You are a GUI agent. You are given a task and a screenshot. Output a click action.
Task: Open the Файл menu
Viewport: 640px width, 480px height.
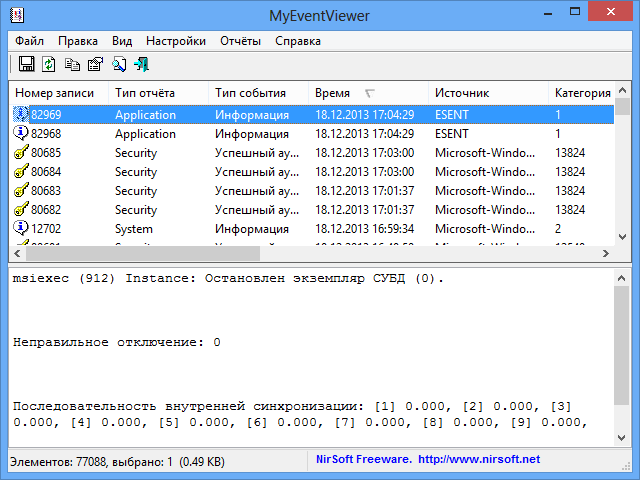tap(29, 41)
